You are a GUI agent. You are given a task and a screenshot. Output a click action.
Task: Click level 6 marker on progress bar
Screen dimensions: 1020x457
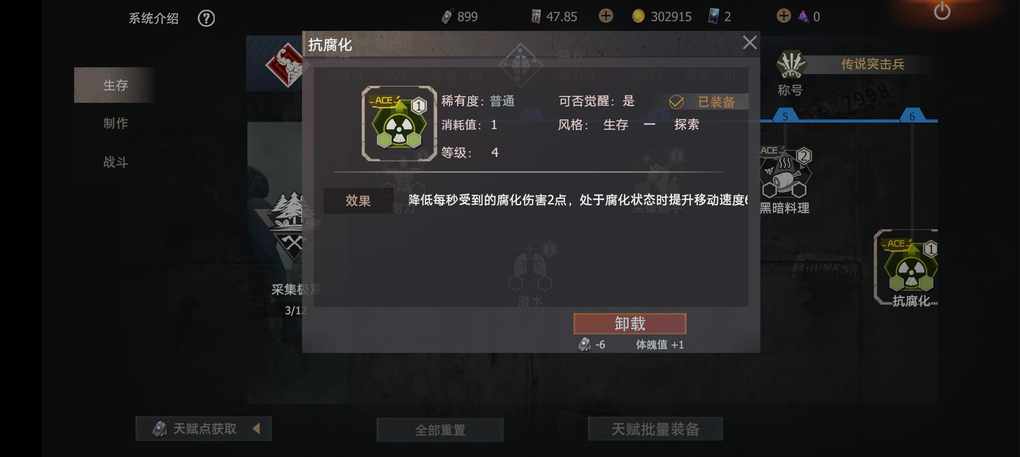[x=912, y=116]
